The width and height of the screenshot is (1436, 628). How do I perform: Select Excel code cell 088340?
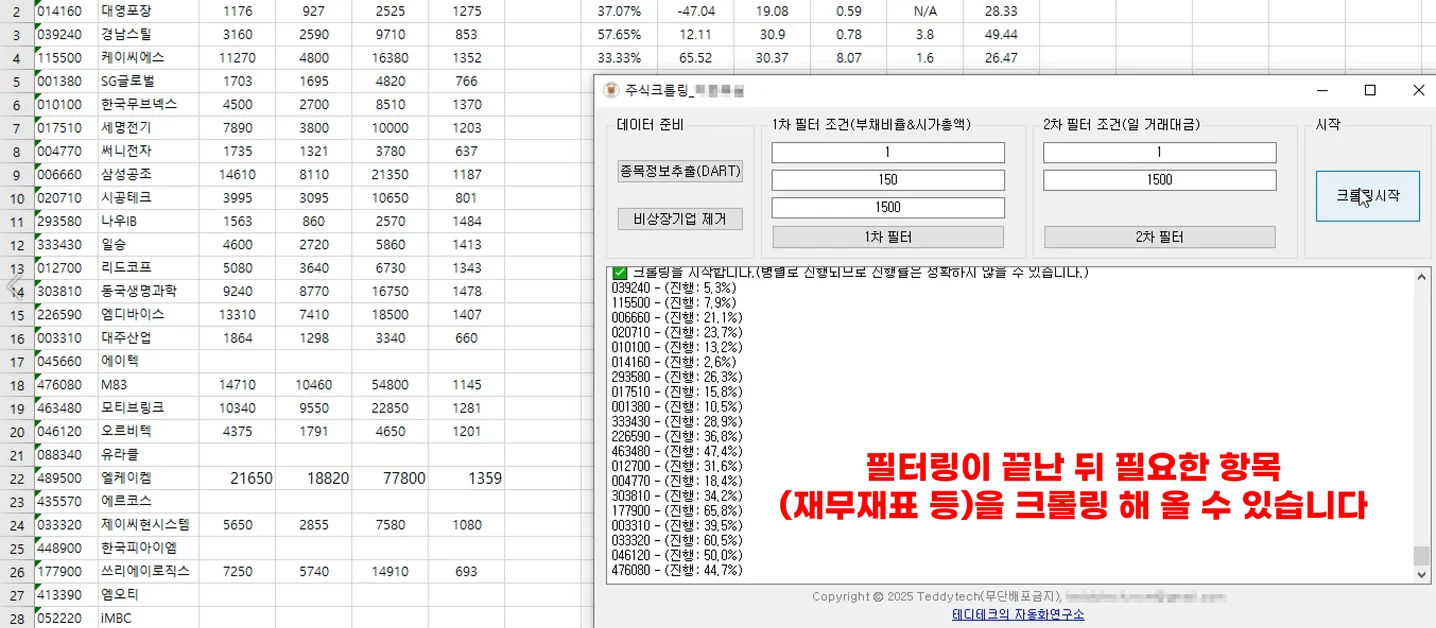point(66,455)
